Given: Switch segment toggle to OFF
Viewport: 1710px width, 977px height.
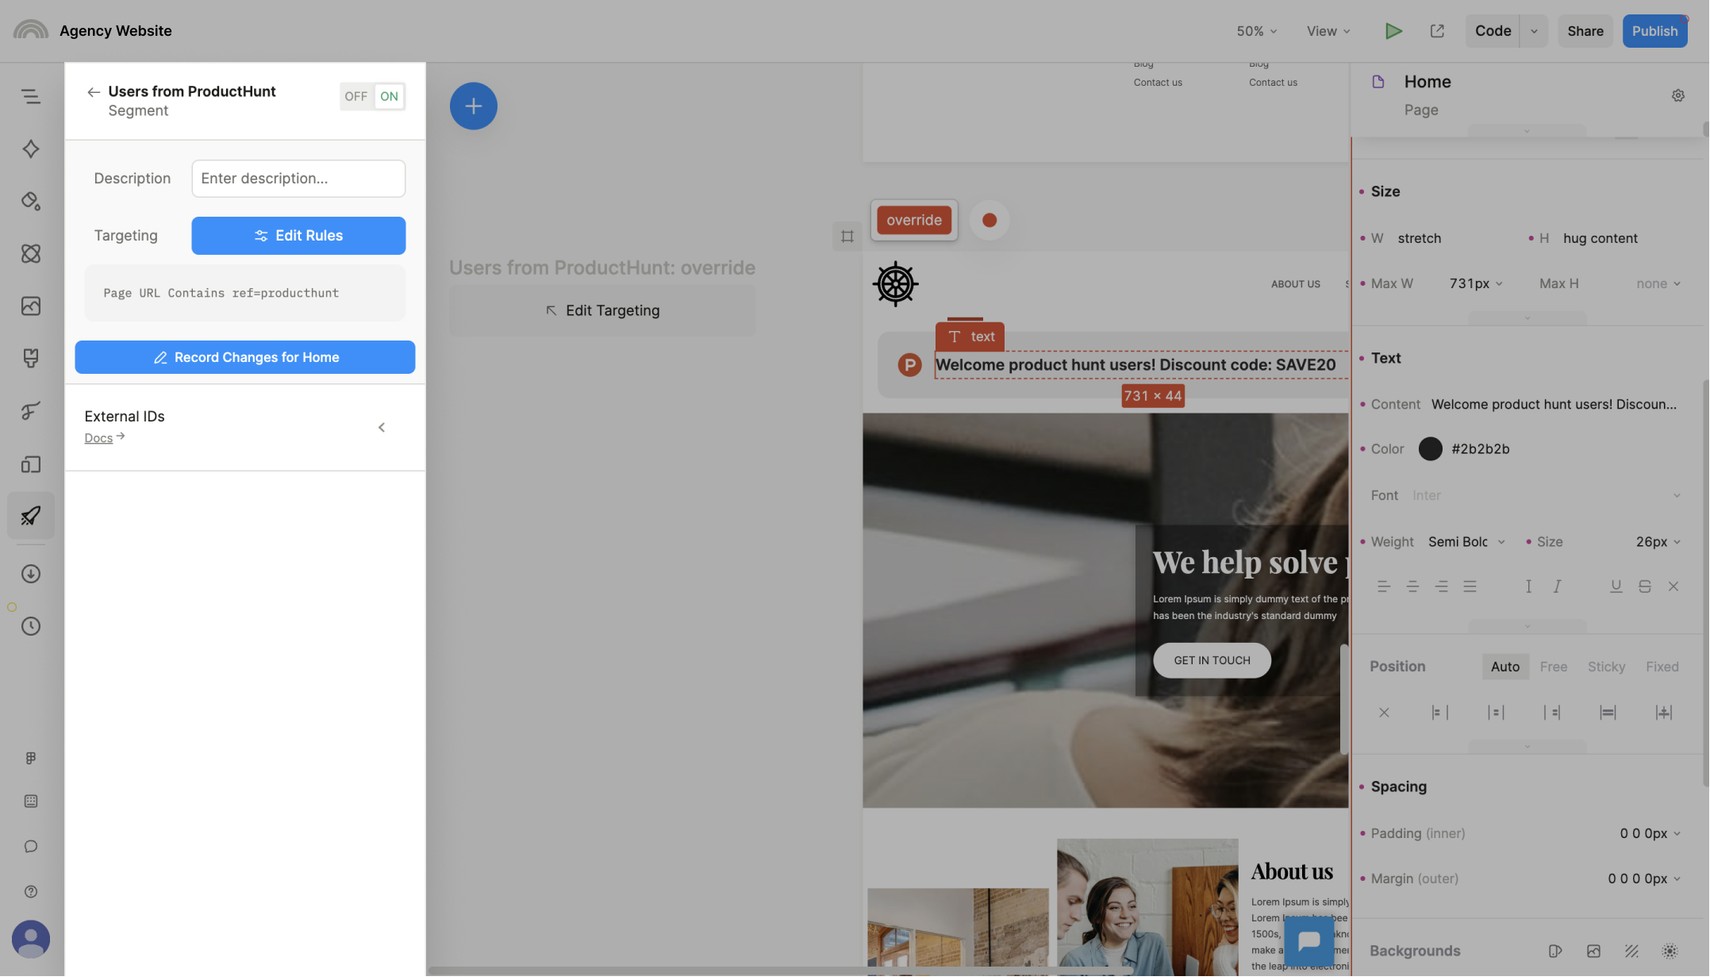Looking at the screenshot, I should point(356,97).
